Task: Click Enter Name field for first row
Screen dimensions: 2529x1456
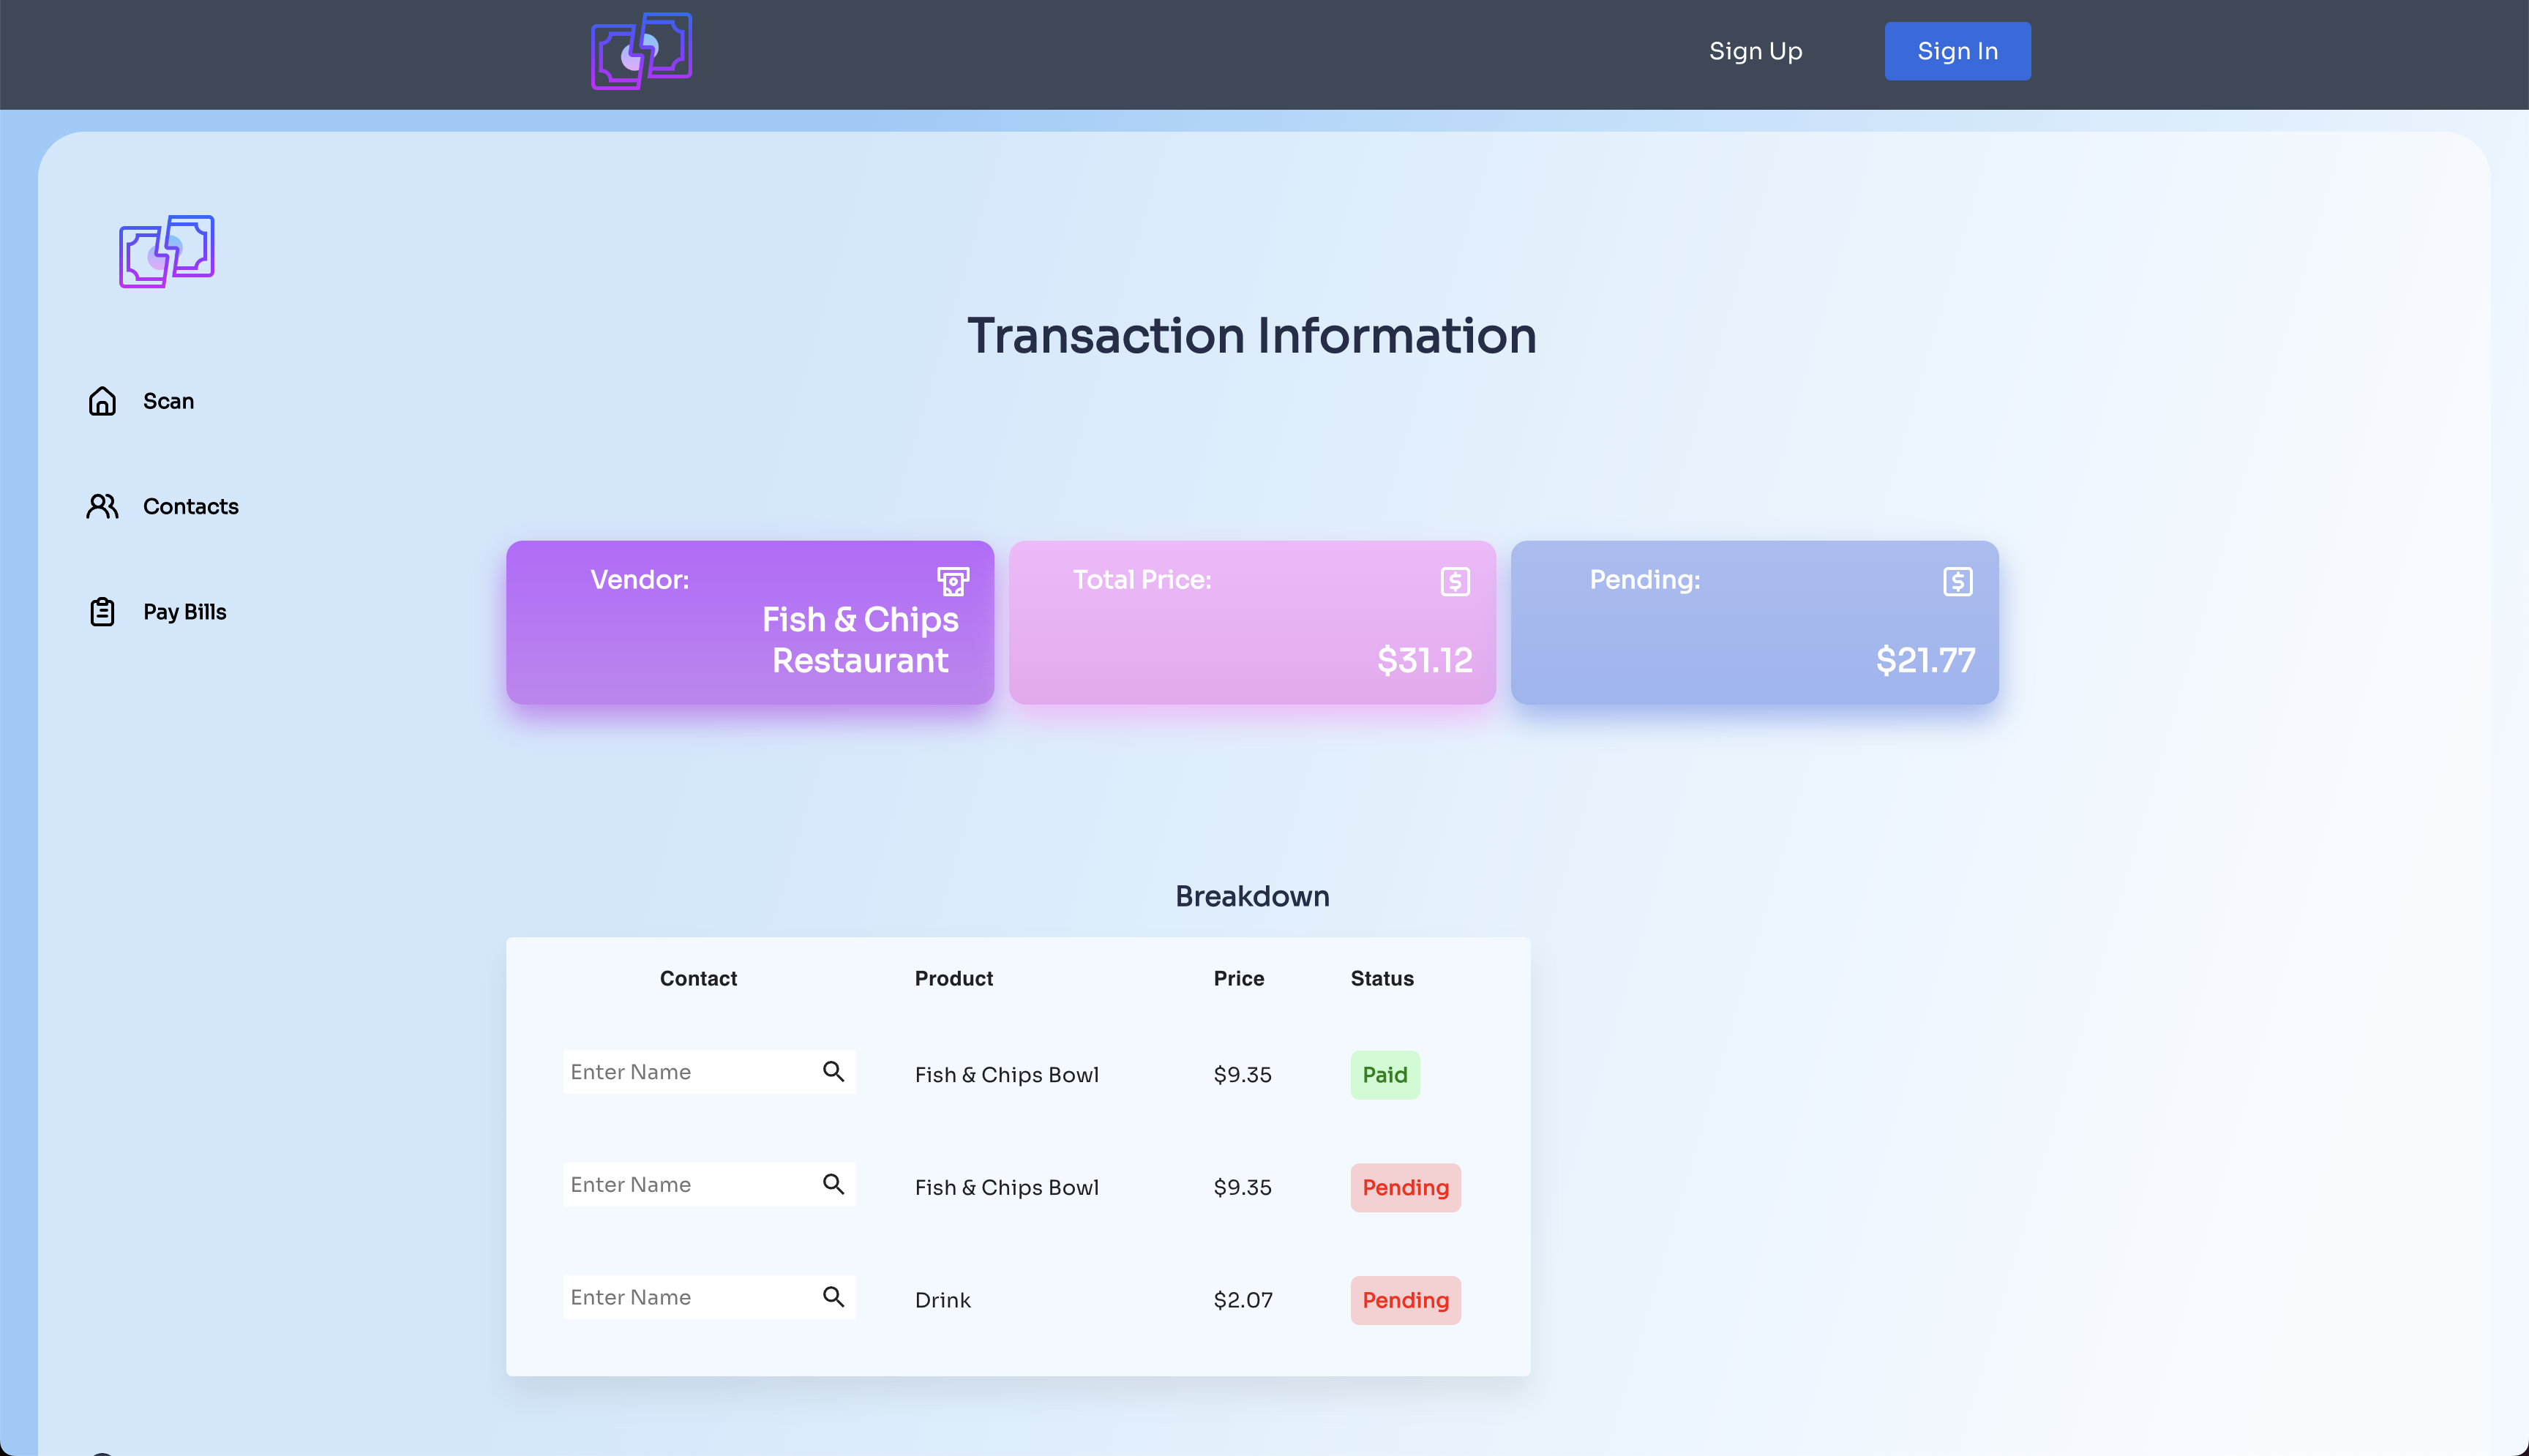Action: tap(688, 1072)
